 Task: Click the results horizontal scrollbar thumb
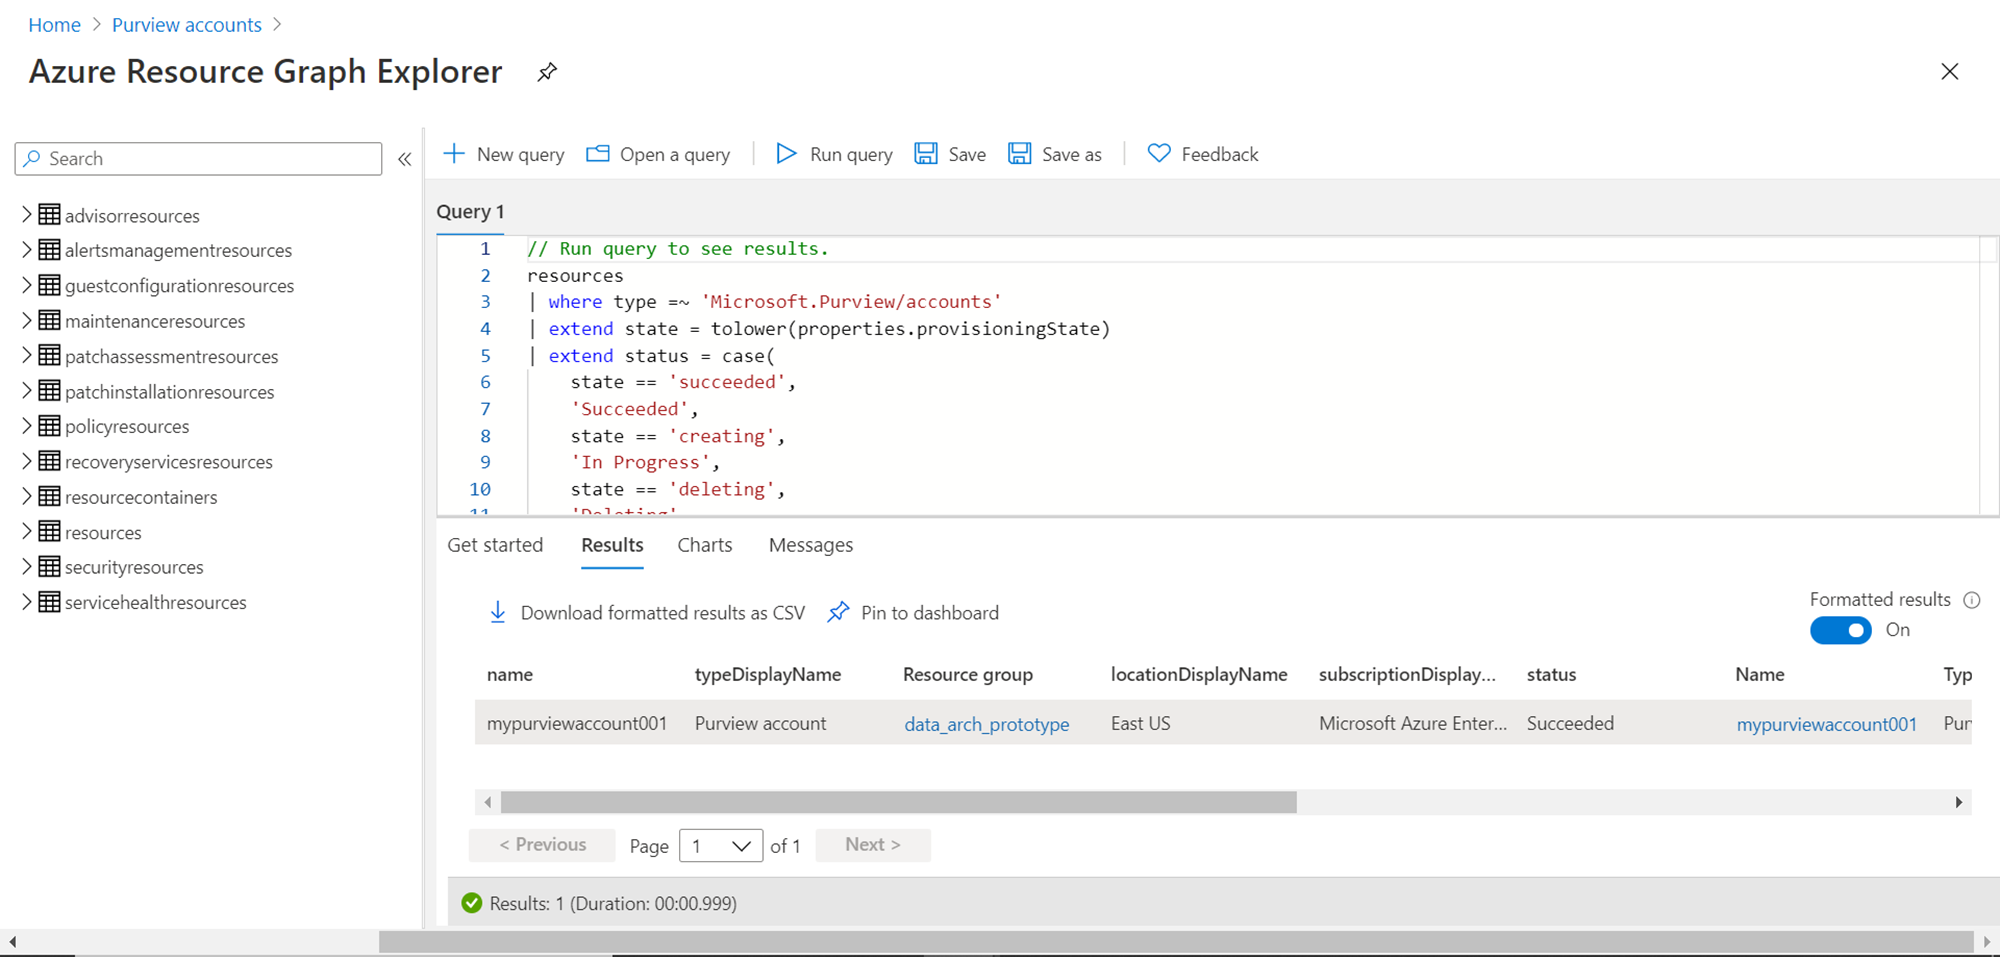897,802
